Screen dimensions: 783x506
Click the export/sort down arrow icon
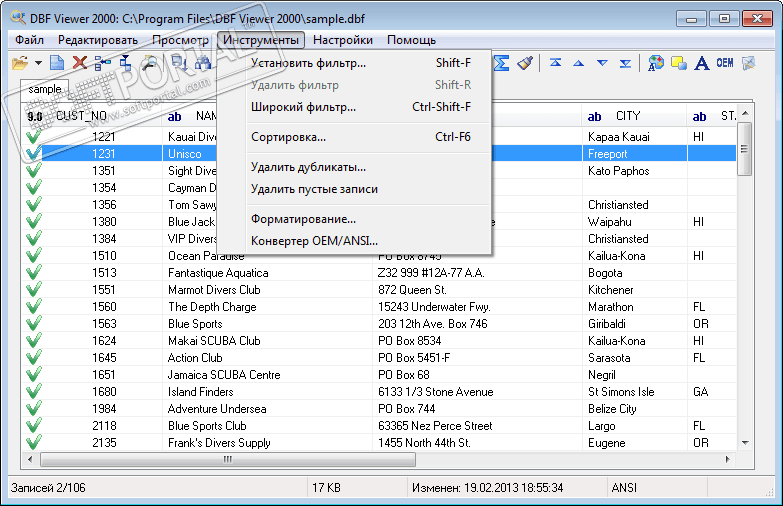[x=179, y=63]
